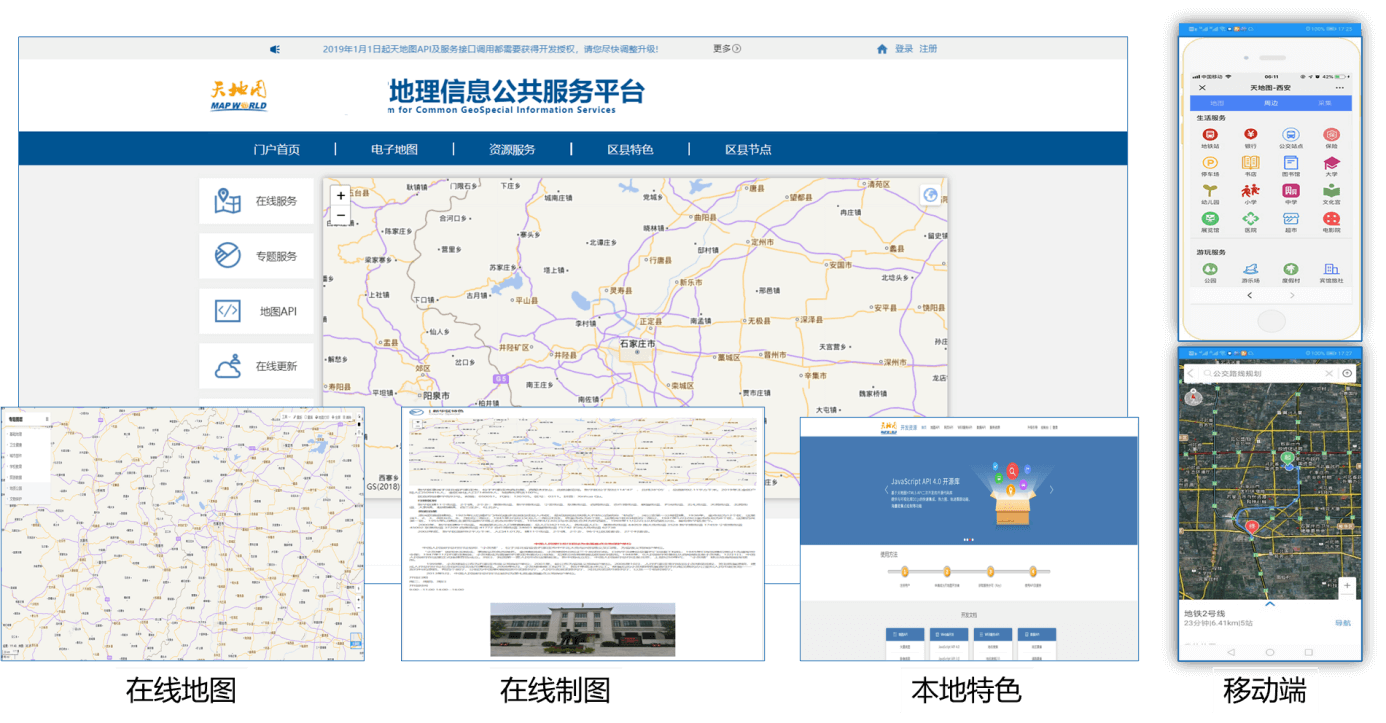Open the three-dots menu in phone header
The height and width of the screenshot is (723, 1386).
[1339, 88]
